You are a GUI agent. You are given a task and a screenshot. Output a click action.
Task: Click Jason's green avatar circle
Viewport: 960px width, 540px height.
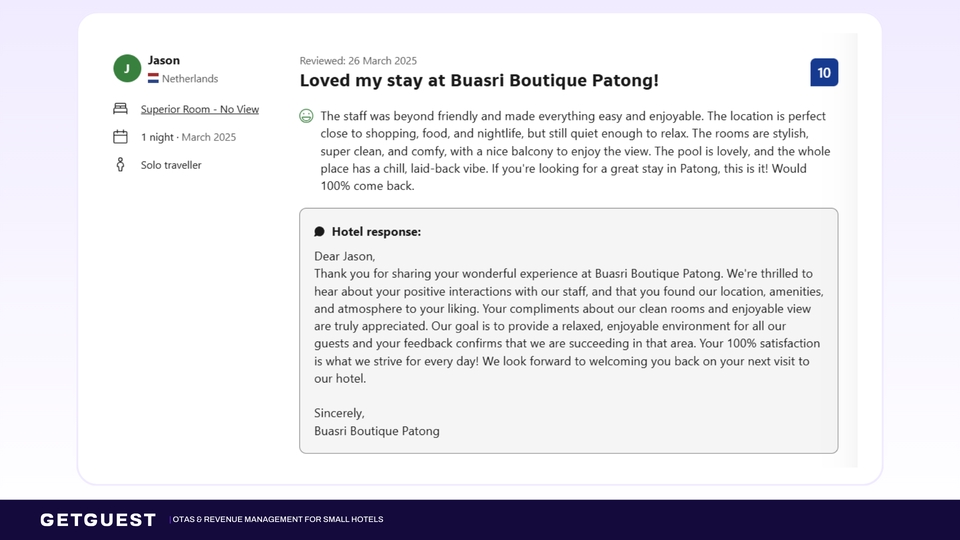coord(127,68)
